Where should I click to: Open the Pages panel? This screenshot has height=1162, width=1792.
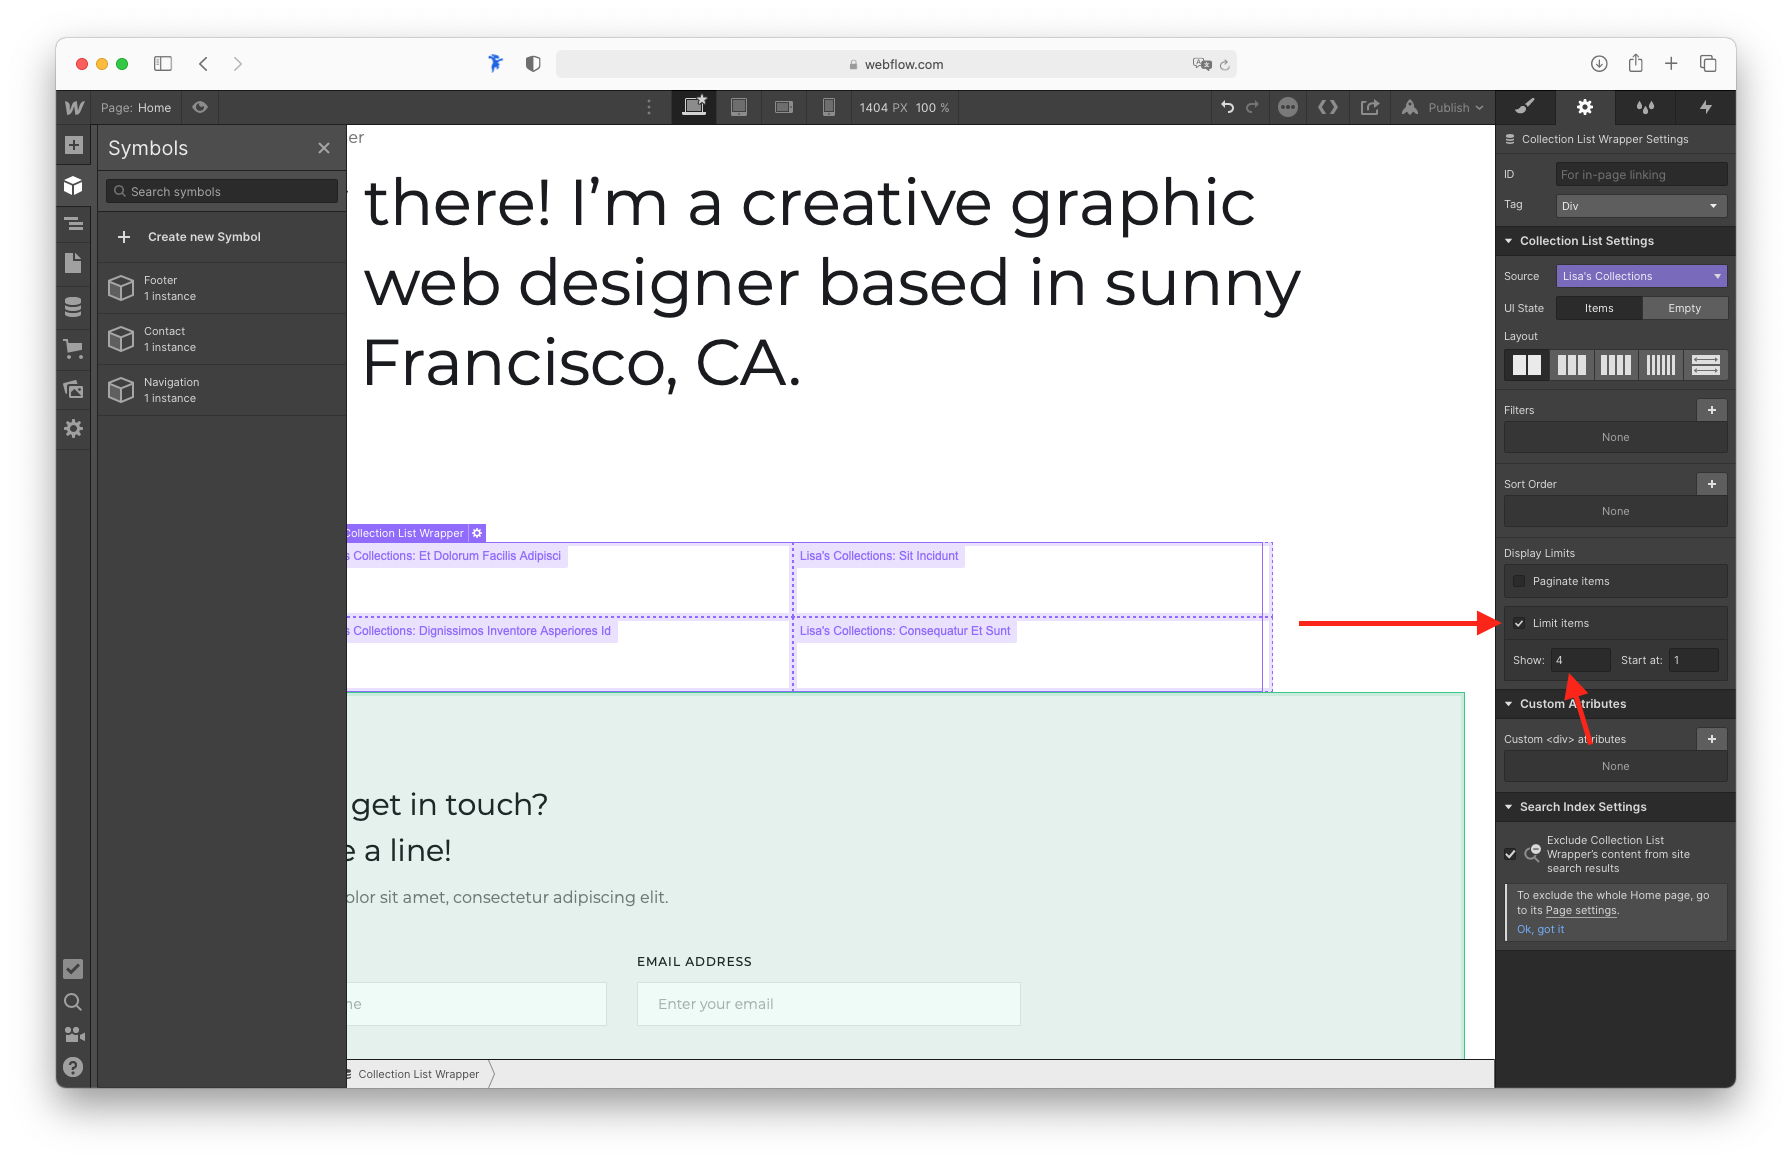[73, 264]
